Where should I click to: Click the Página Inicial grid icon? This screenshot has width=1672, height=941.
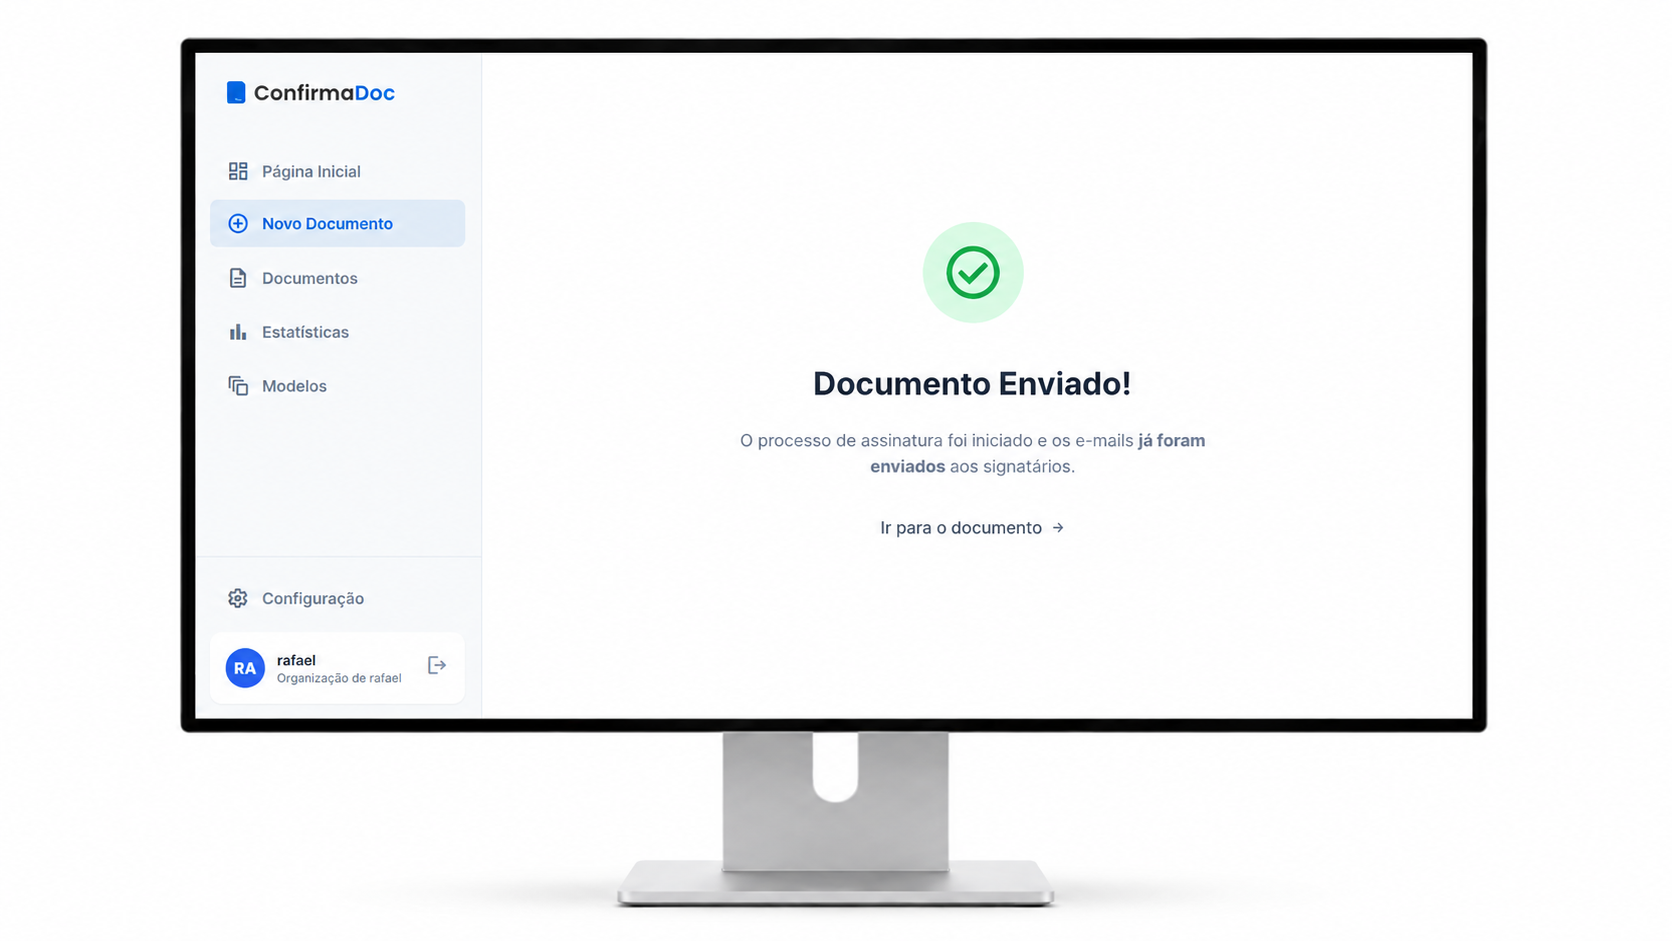238,172
